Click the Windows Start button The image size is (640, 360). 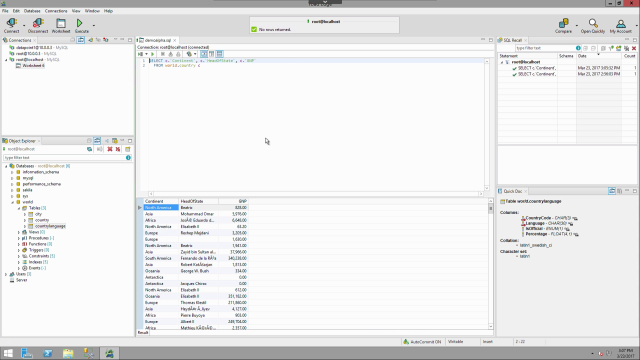[x=8, y=353]
